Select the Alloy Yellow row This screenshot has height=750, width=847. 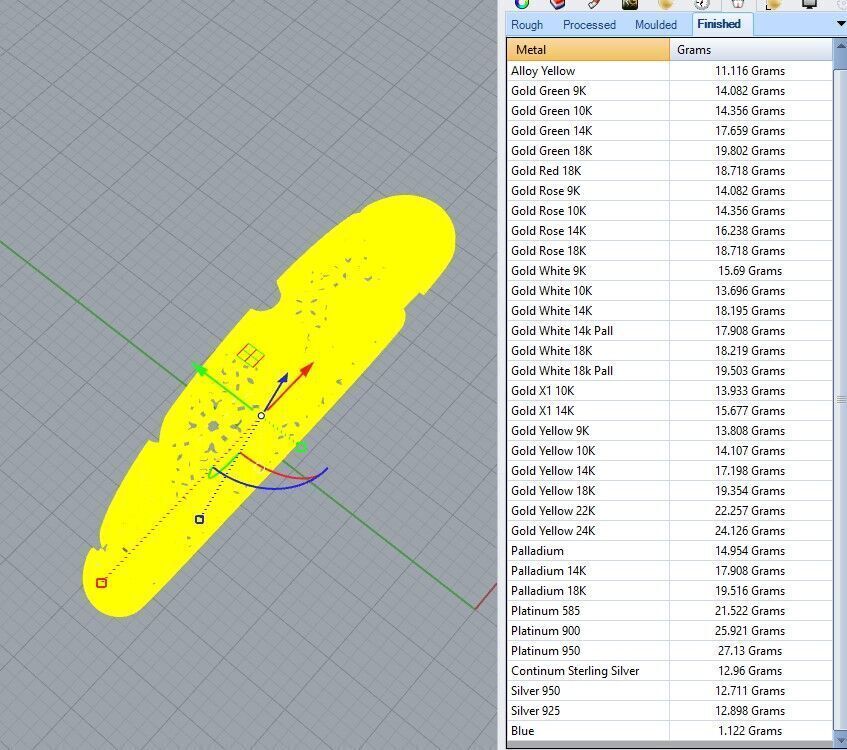670,71
